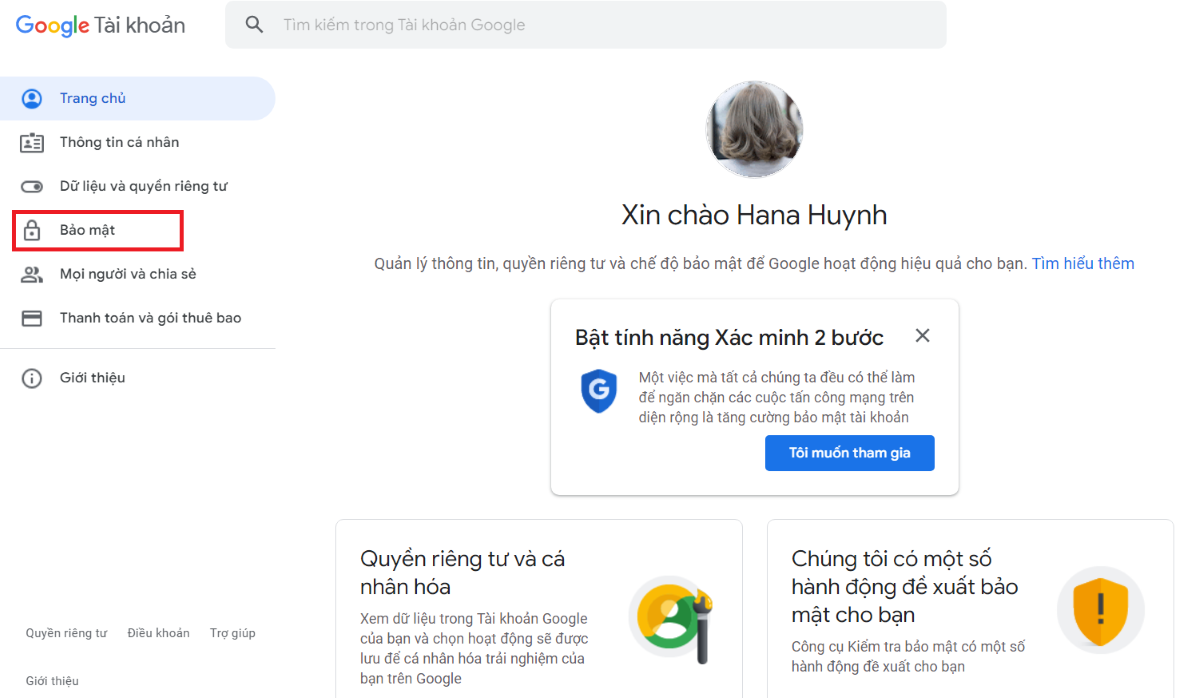Click the Thanh toán credit card icon
1200x698 pixels.
point(32,318)
